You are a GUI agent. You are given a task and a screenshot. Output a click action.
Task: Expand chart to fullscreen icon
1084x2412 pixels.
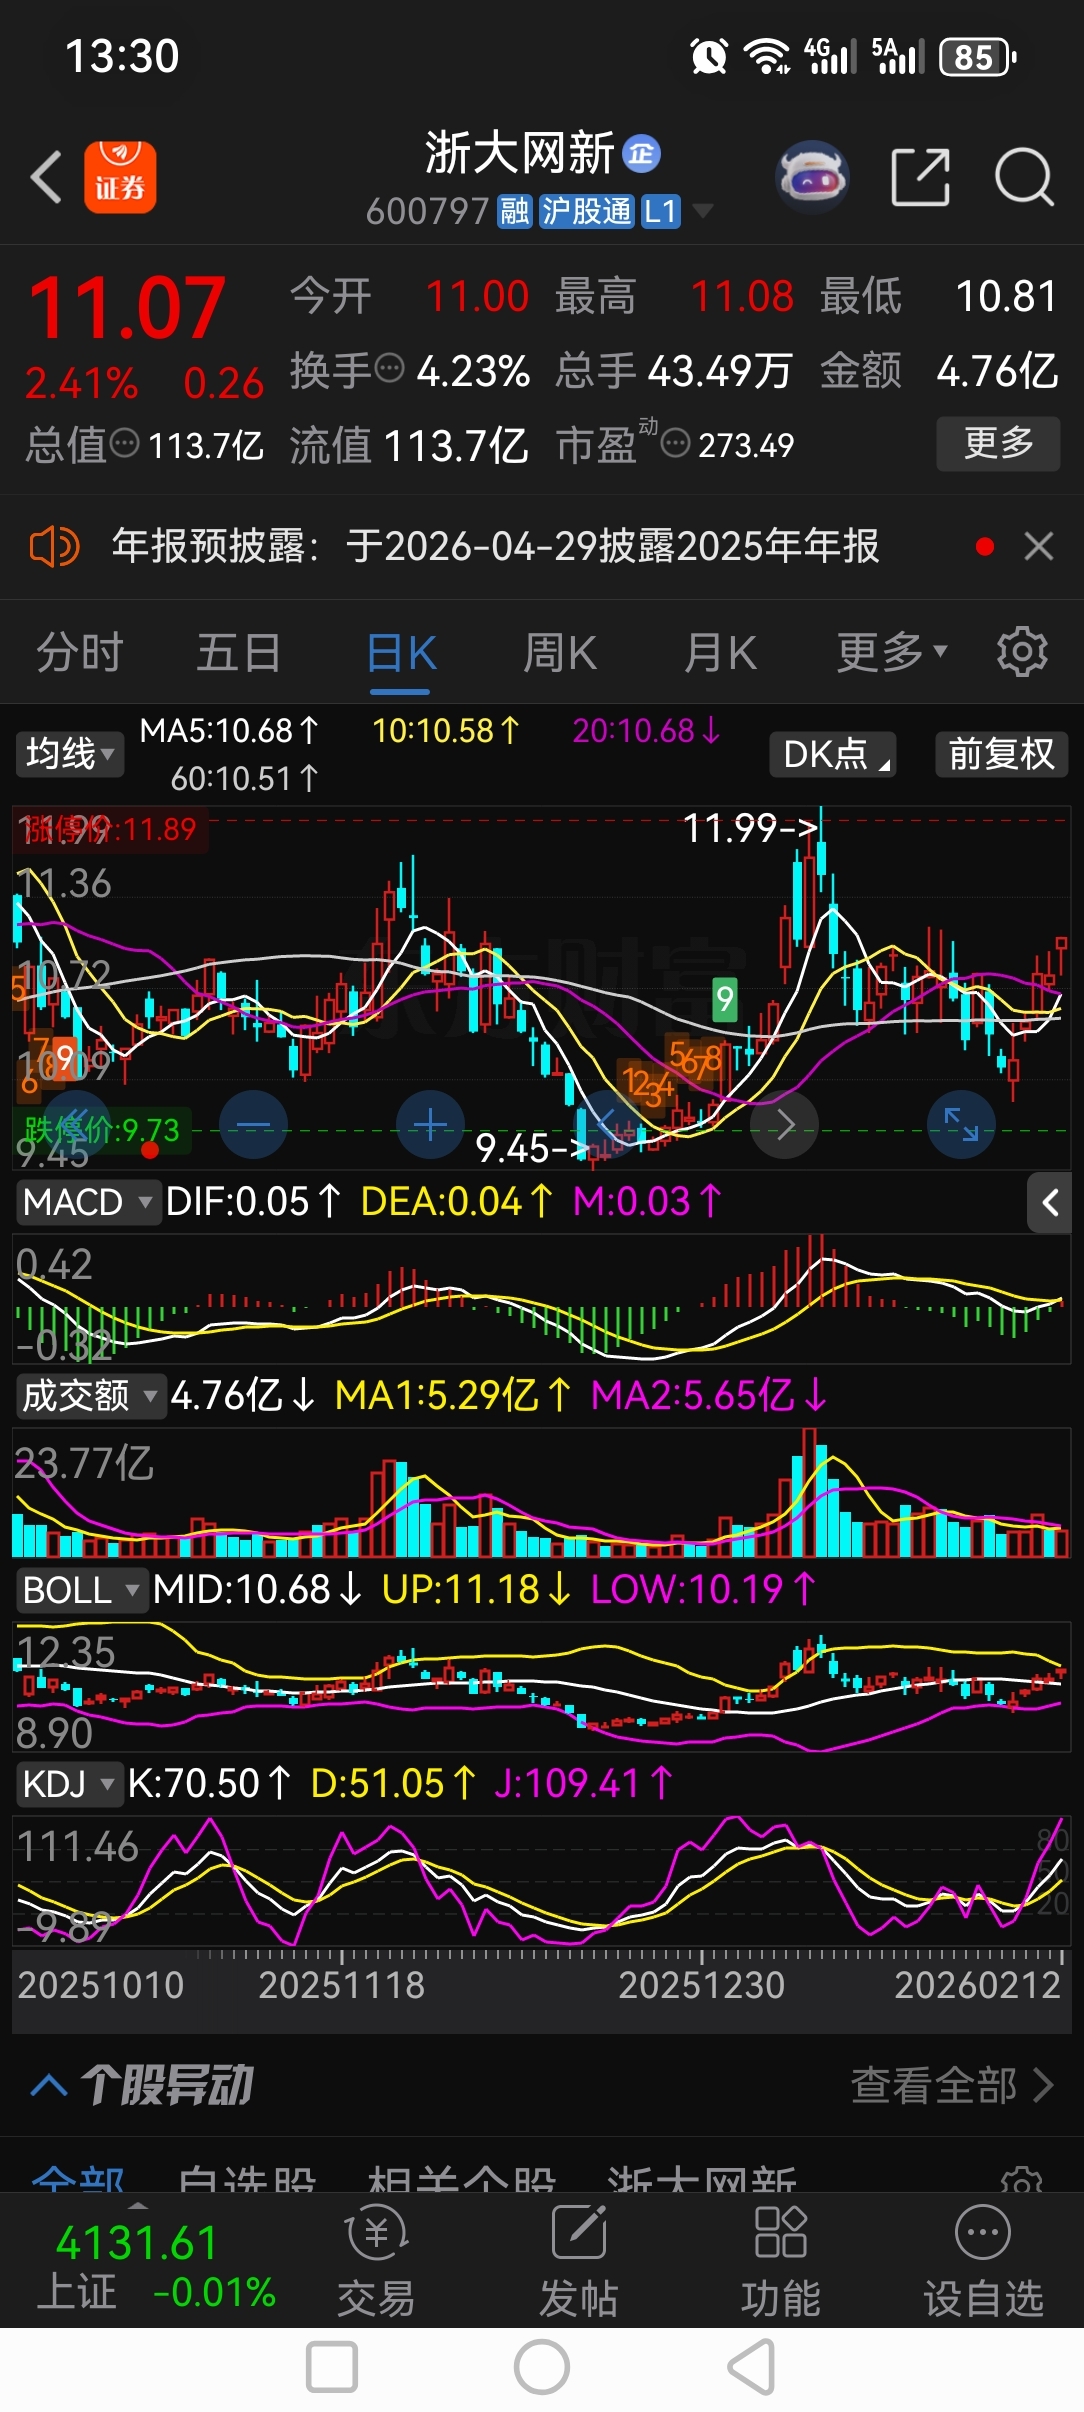coord(962,1125)
